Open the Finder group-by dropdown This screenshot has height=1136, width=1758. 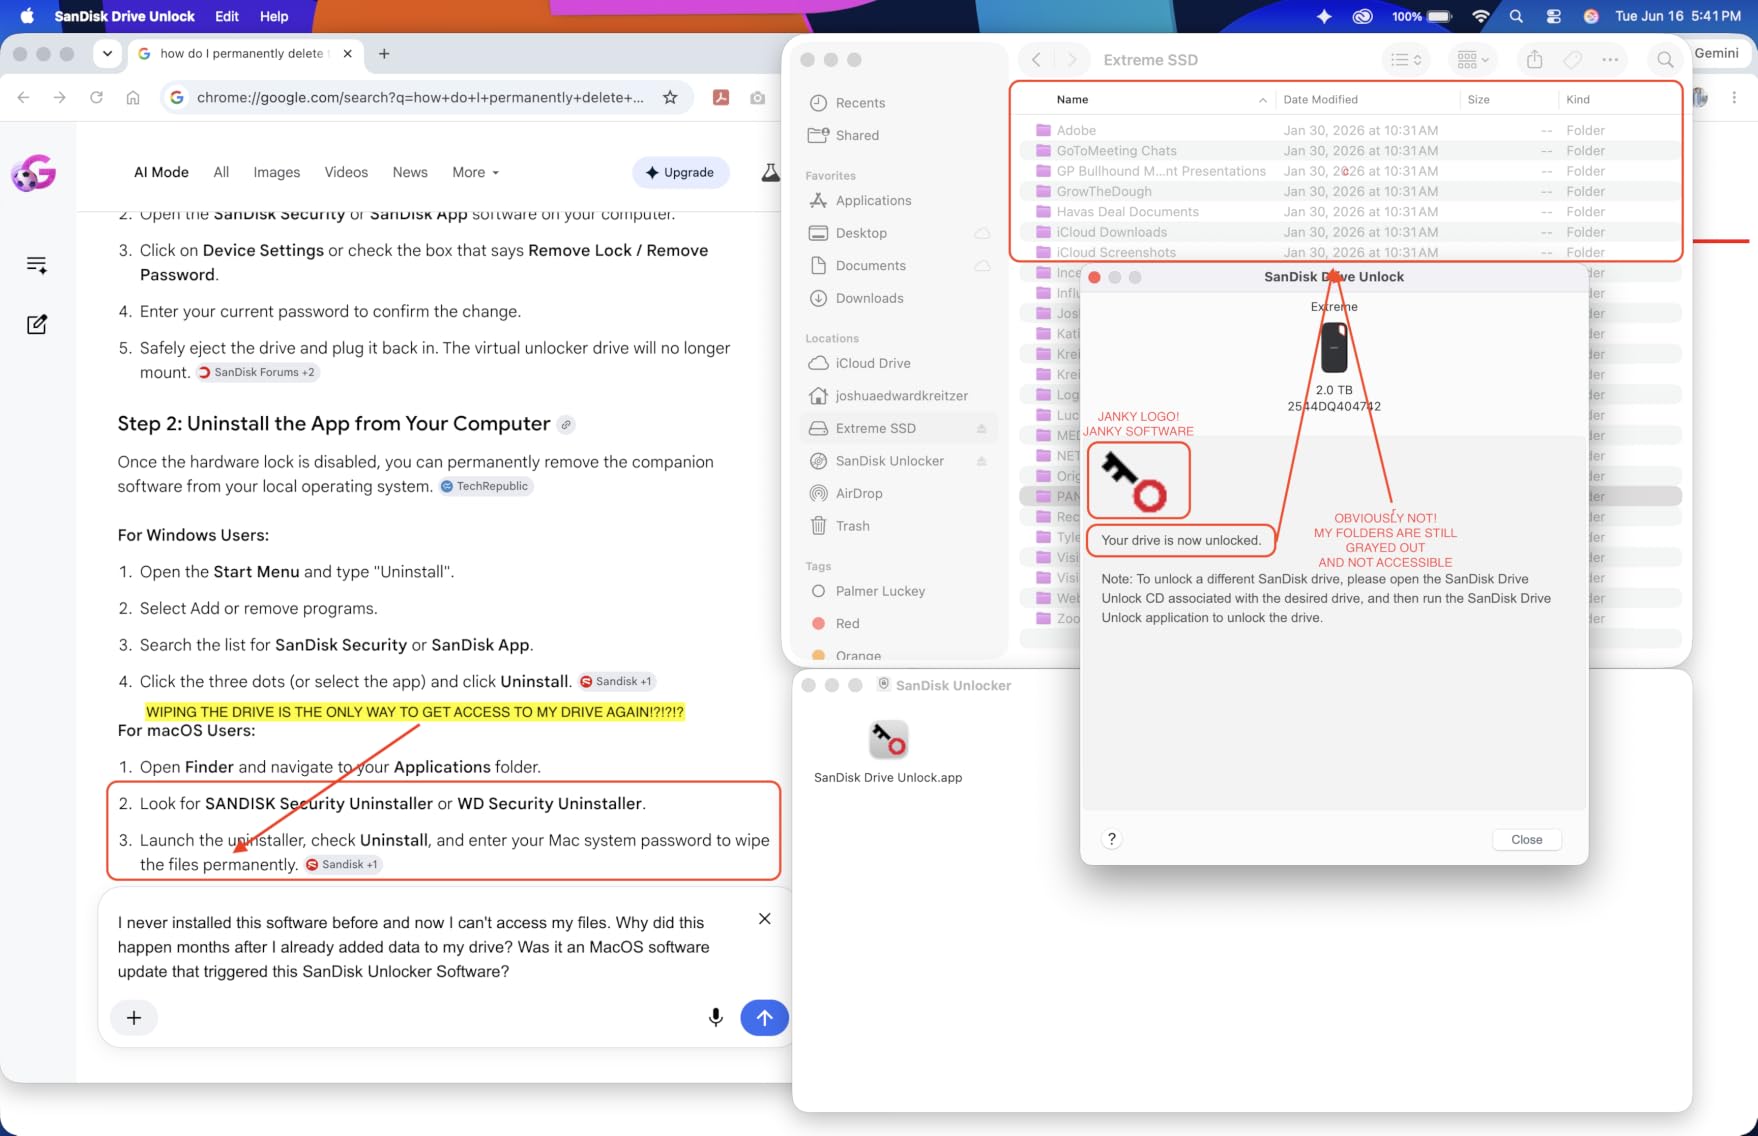click(1473, 60)
